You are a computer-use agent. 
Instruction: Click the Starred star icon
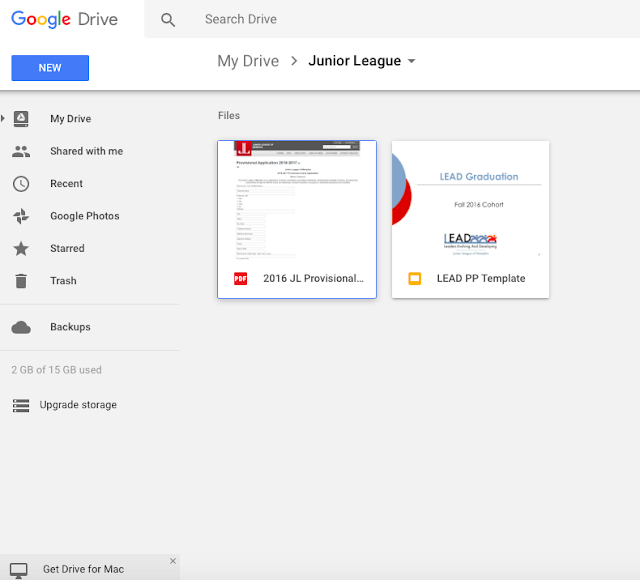coord(21,249)
